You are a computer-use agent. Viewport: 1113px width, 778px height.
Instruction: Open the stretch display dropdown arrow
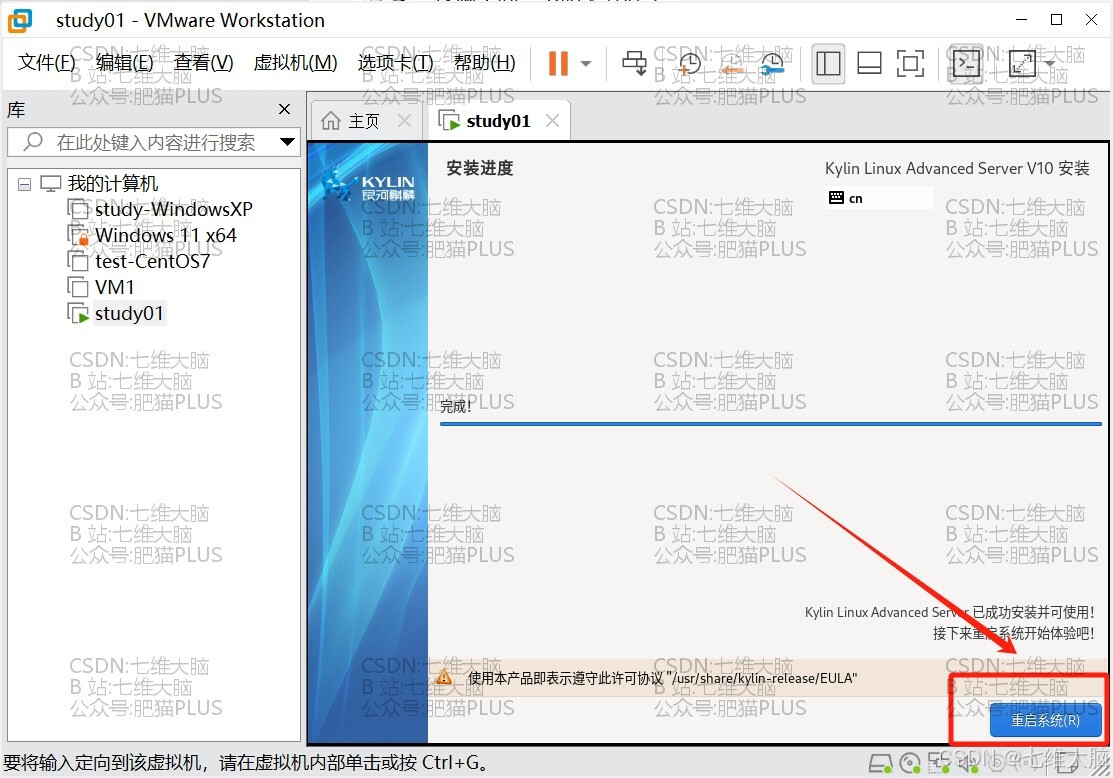pos(1049,63)
